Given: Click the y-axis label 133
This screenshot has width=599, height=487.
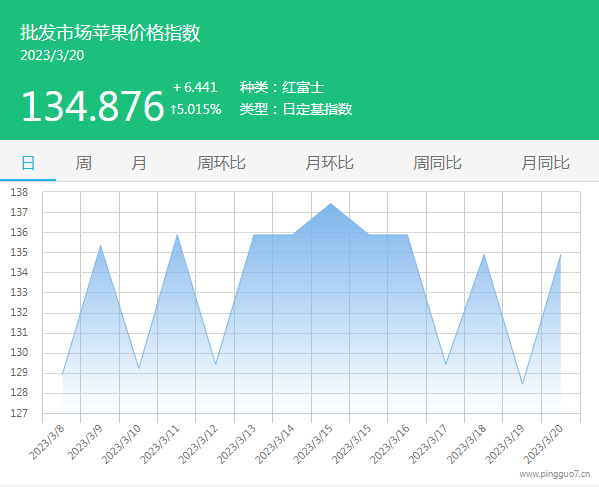Looking at the screenshot, I should click(19, 293).
